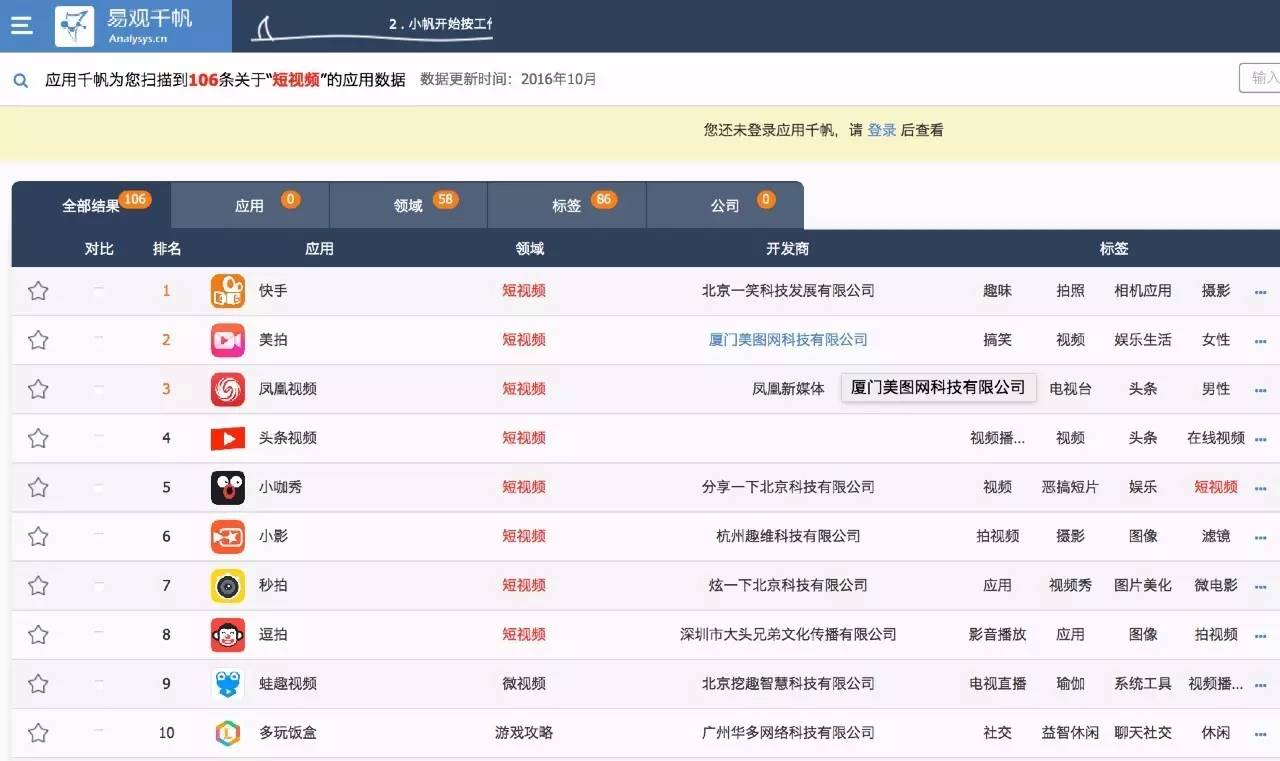Click the 趣味 tag in 快手 row
Viewport: 1280px width, 761px height.
point(997,291)
